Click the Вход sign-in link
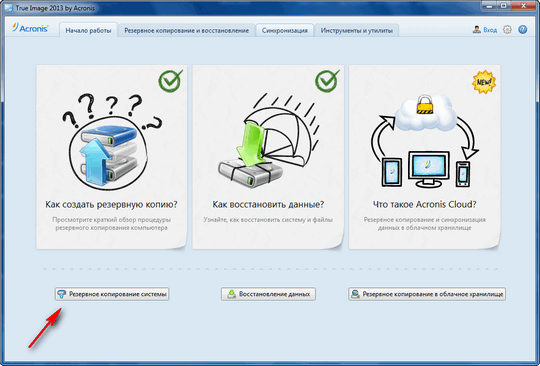Viewport: 540px width, 366px height. (490, 30)
